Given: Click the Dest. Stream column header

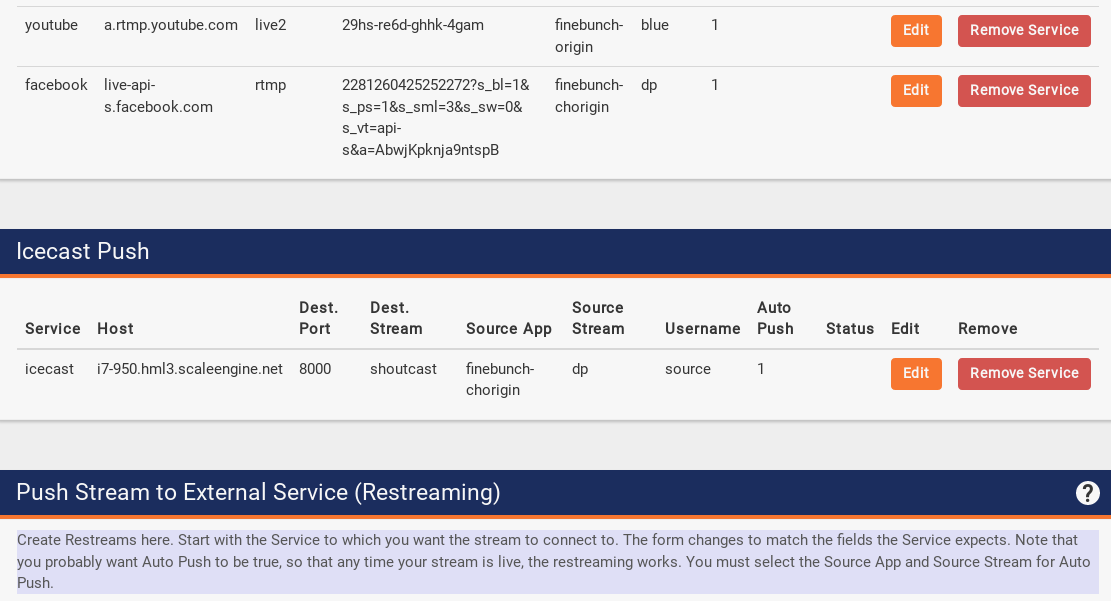Looking at the screenshot, I should [396, 318].
